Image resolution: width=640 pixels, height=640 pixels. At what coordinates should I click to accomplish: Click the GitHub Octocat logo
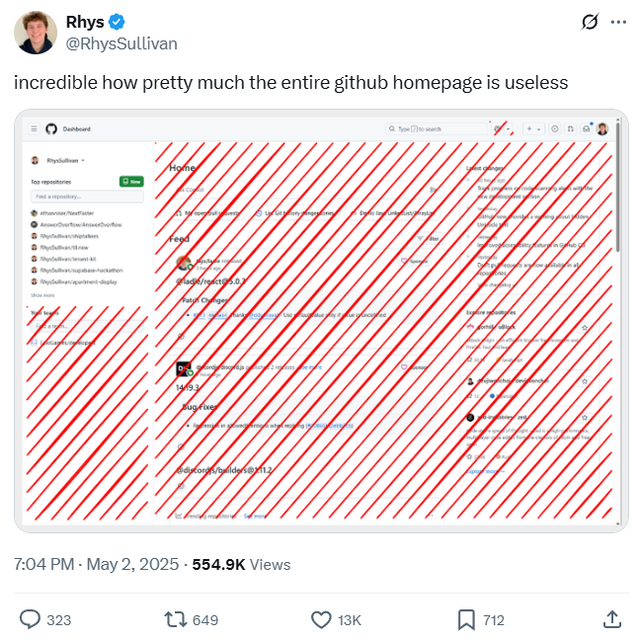50,129
